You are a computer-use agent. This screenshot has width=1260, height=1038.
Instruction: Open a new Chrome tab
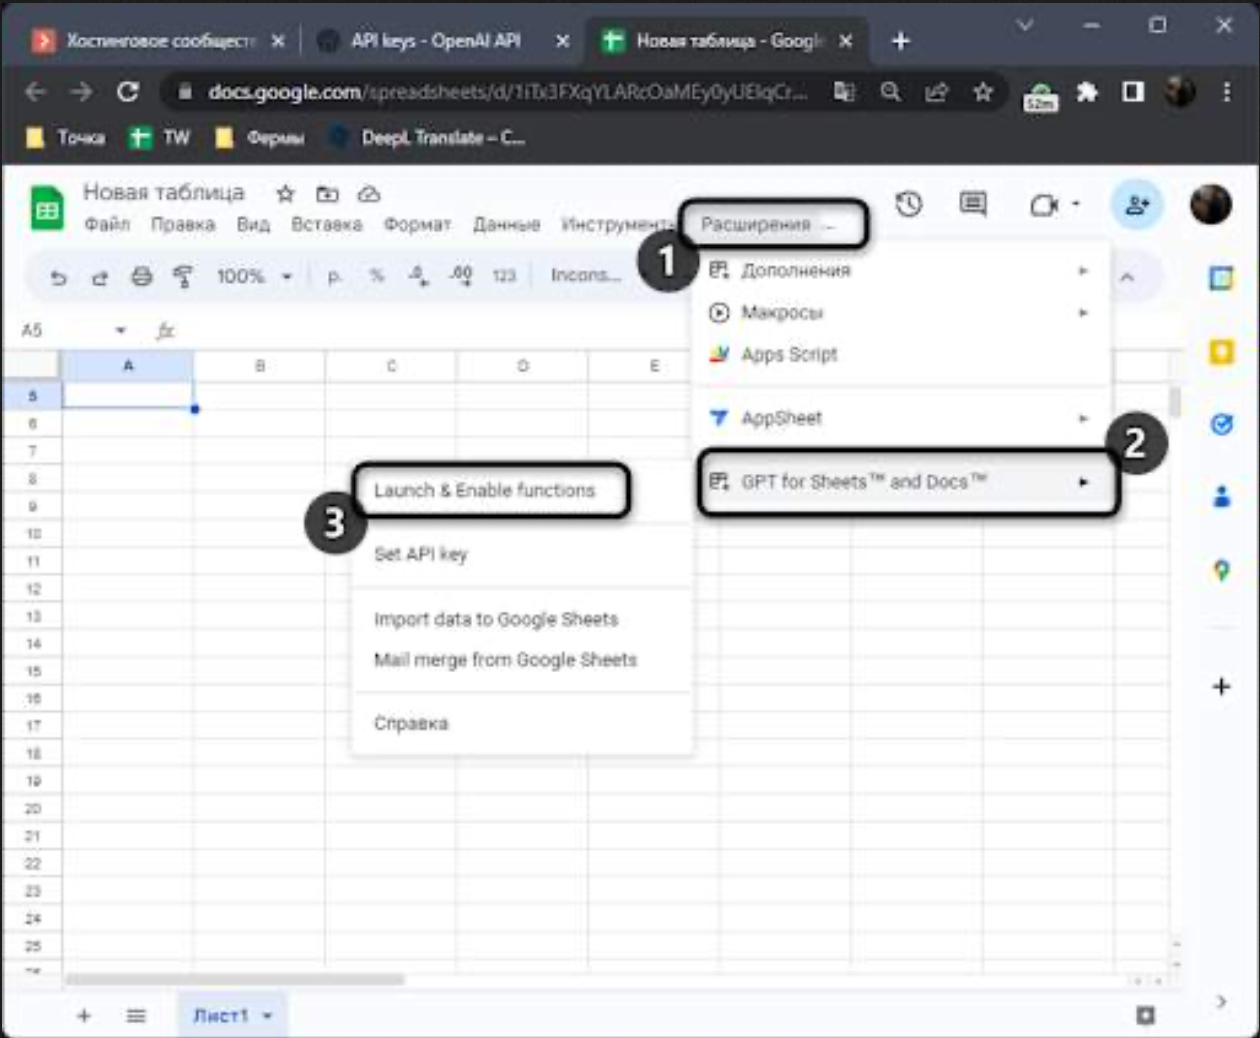coord(901,41)
